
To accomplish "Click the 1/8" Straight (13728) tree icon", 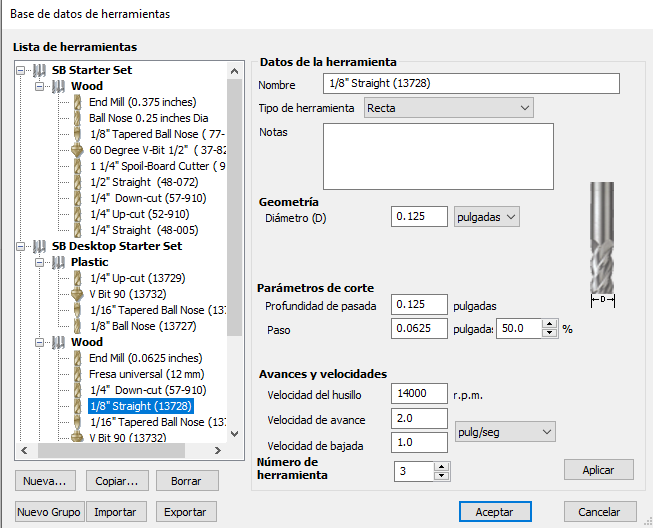I will [77, 406].
